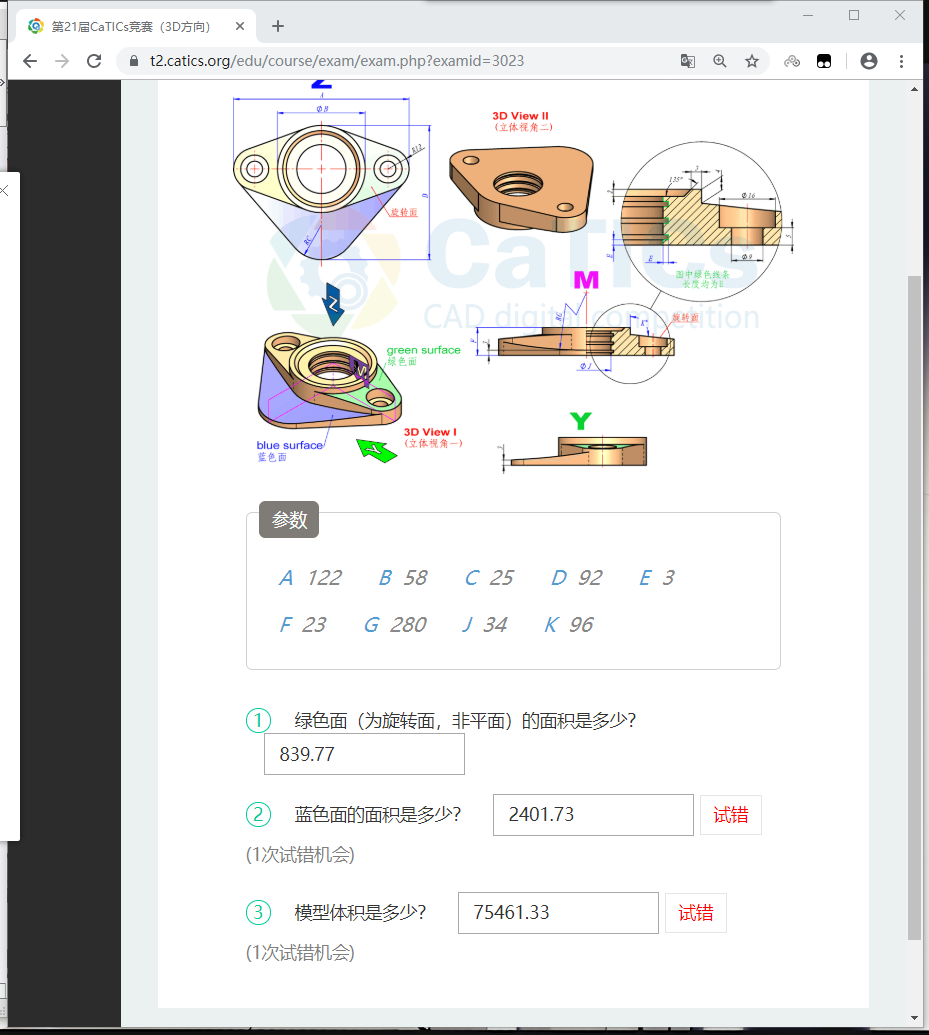
Task: Click the black square extension icon
Action: coord(824,61)
